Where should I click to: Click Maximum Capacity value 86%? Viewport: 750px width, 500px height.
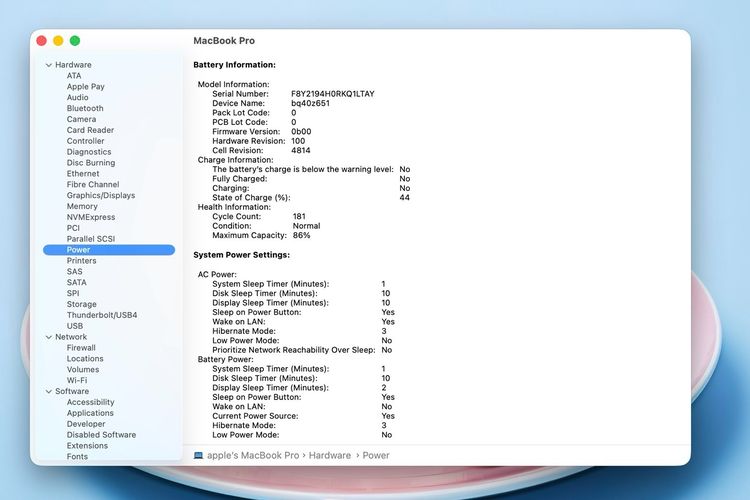301,235
